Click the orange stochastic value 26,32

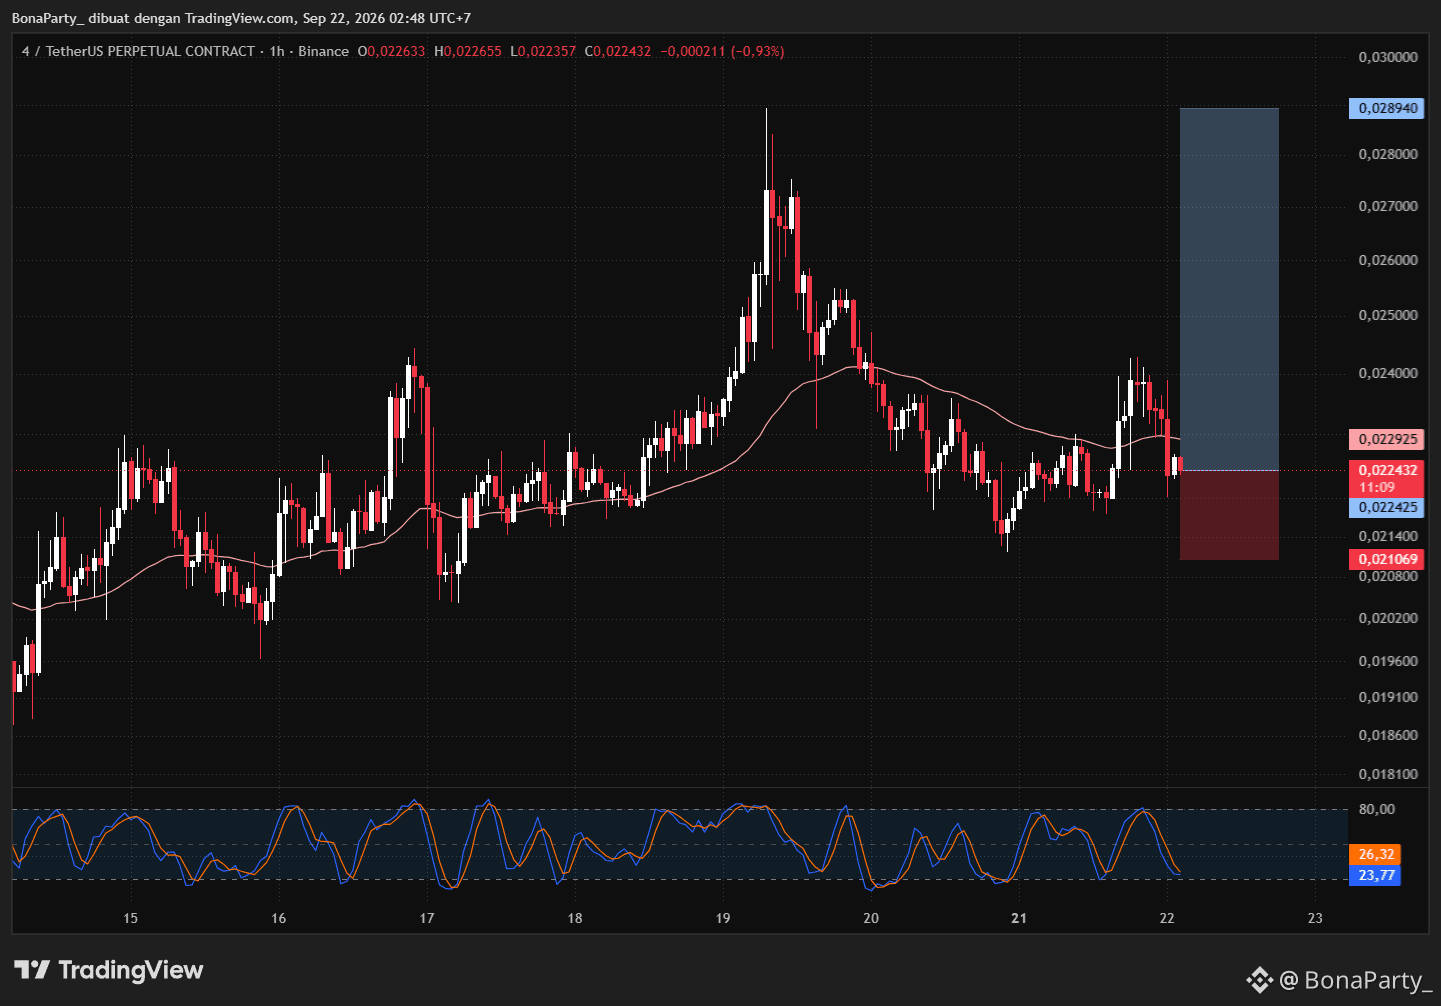click(x=1375, y=854)
